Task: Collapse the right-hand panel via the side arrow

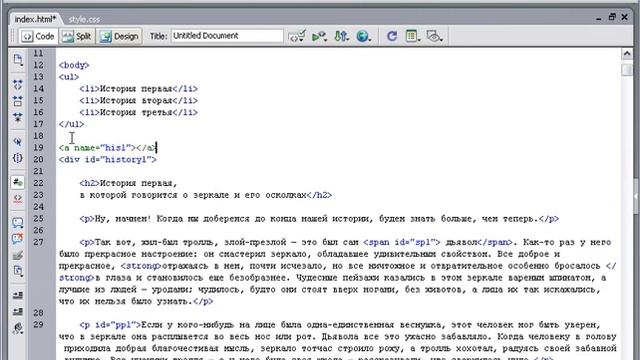Action: click(x=637, y=197)
